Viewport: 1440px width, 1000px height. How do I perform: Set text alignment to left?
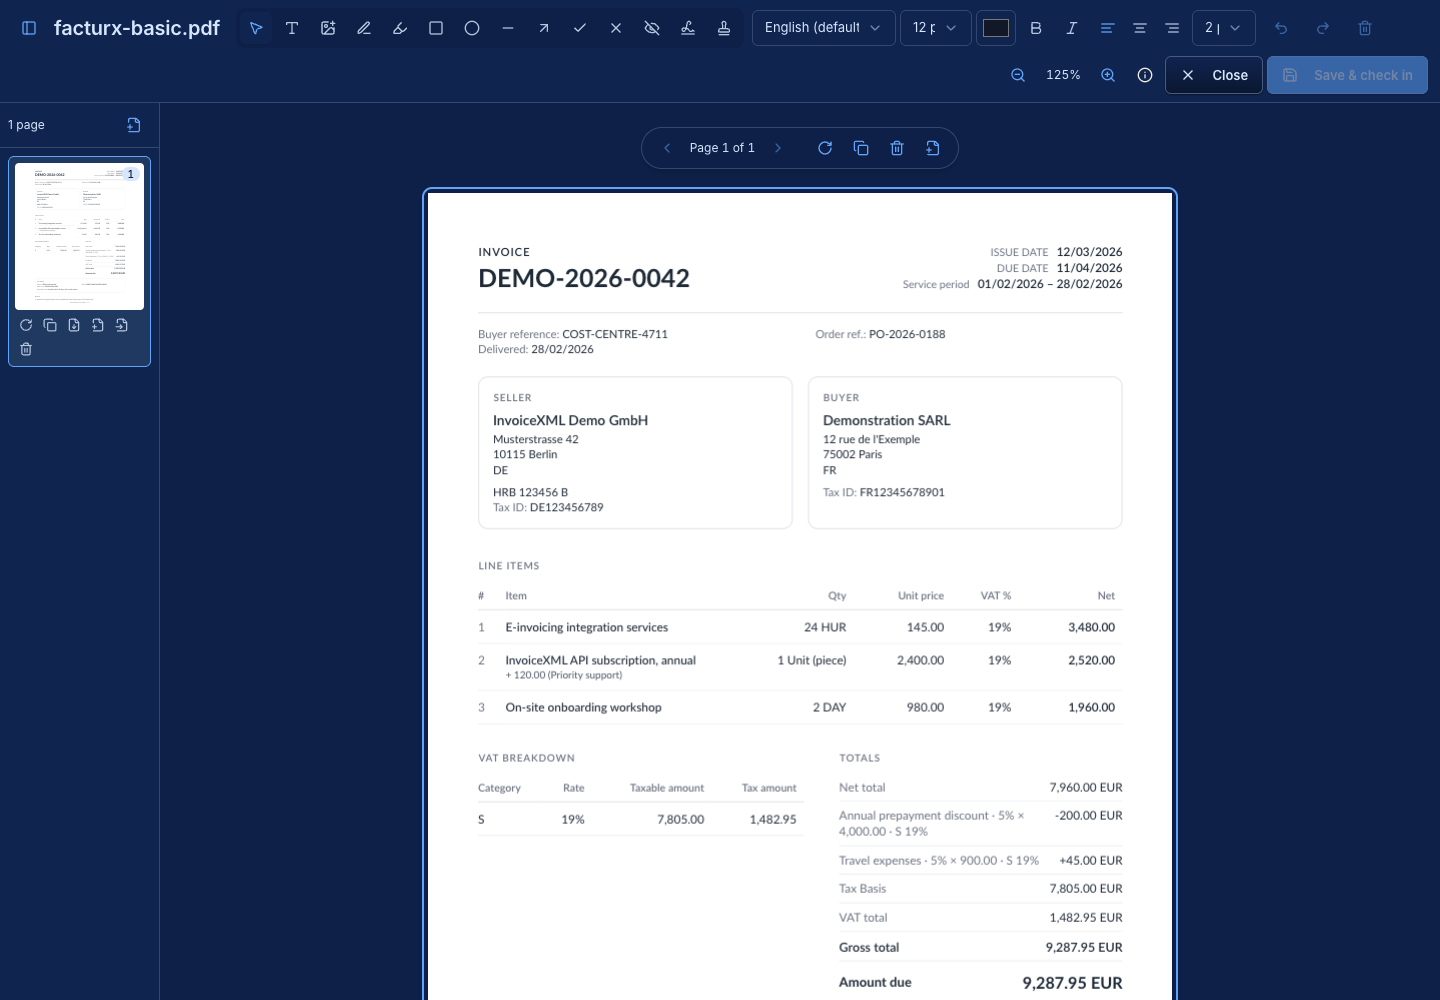pos(1107,28)
